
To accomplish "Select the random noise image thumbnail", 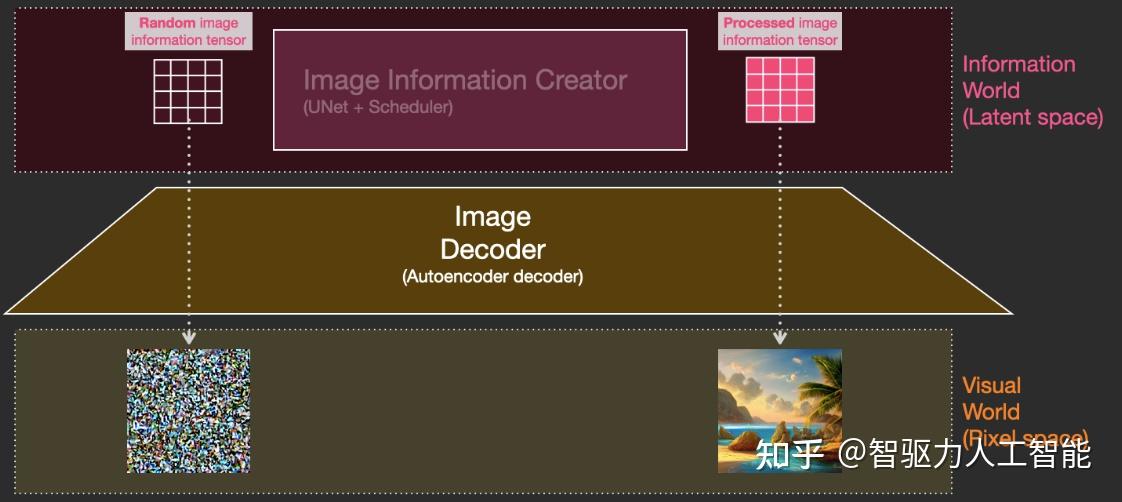I will click(189, 410).
